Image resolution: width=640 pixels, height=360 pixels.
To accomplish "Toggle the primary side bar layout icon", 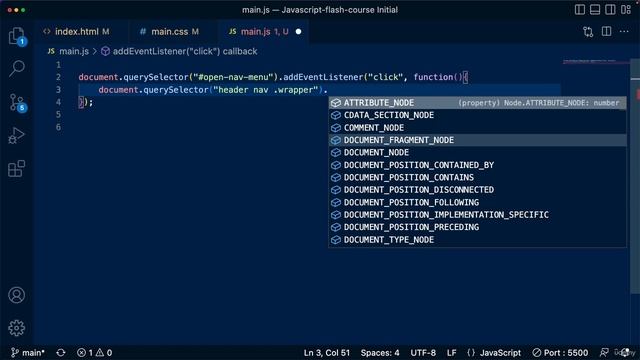I will pyautogui.click(x=580, y=9).
